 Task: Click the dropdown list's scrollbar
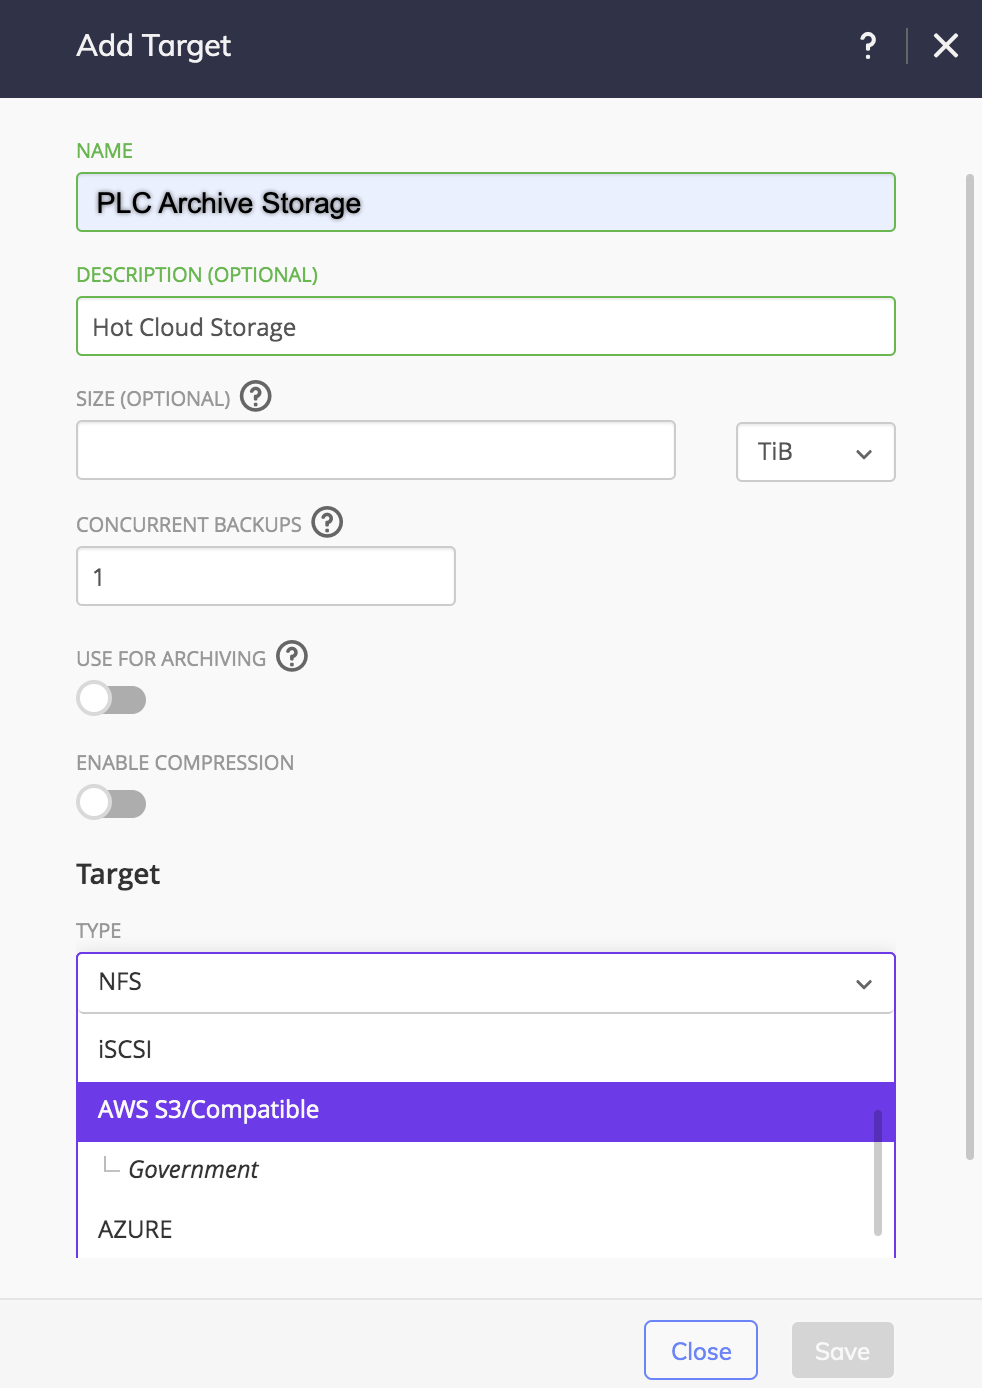[878, 1171]
